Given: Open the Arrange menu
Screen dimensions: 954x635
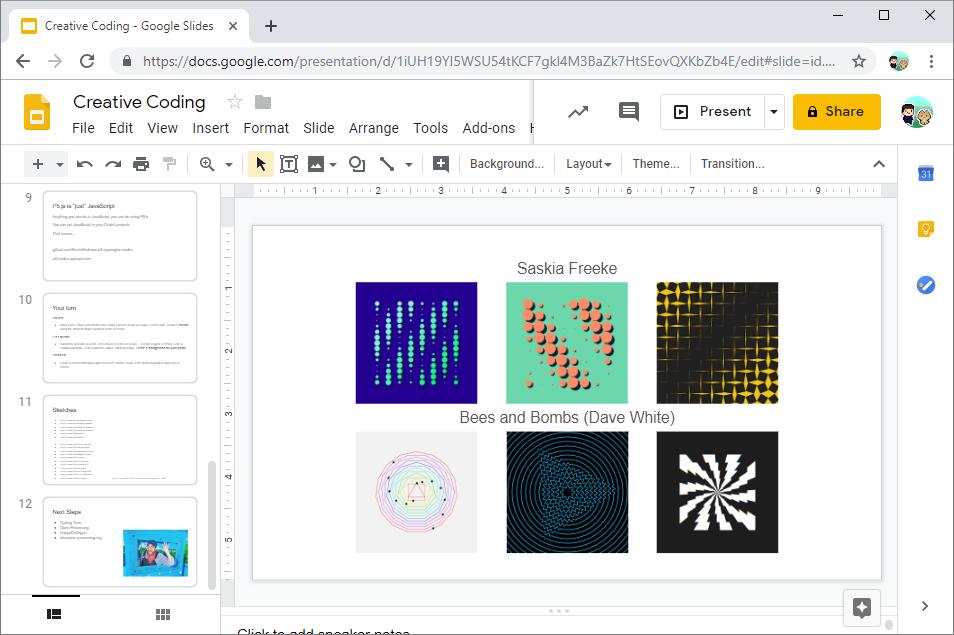Looking at the screenshot, I should pyautogui.click(x=374, y=128).
